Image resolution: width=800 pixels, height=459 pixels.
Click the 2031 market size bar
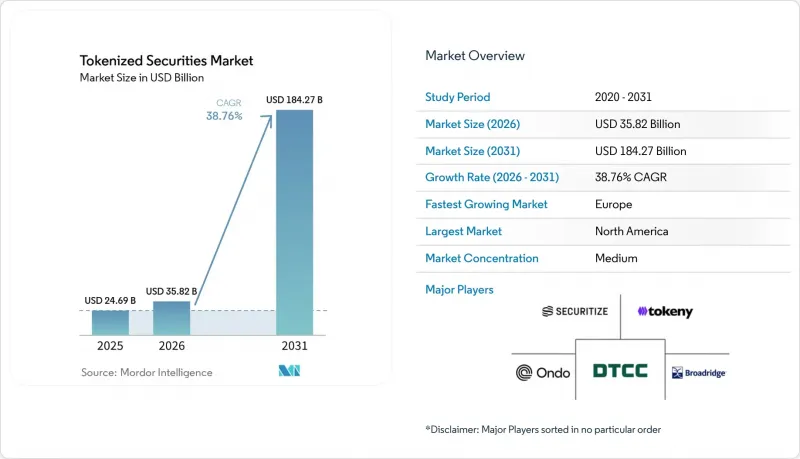tap(294, 222)
